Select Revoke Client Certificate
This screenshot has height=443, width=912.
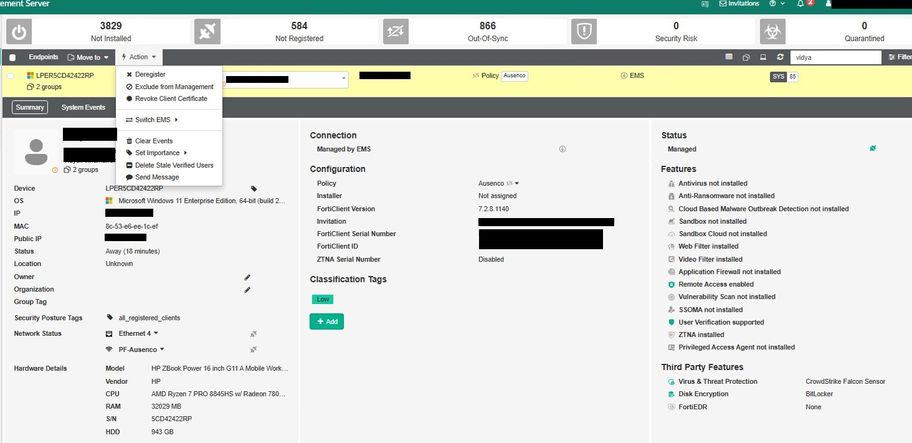coord(169,99)
